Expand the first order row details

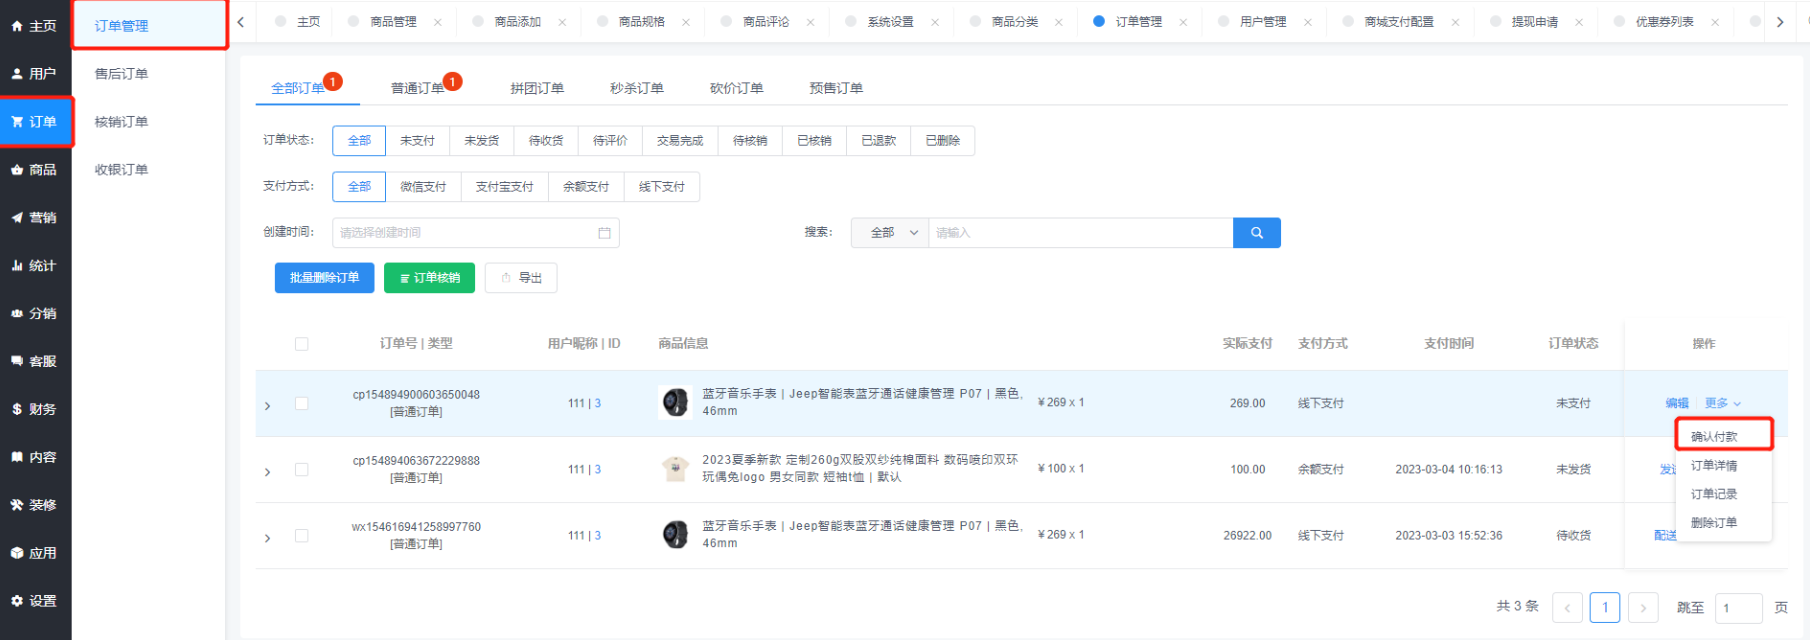[267, 405]
